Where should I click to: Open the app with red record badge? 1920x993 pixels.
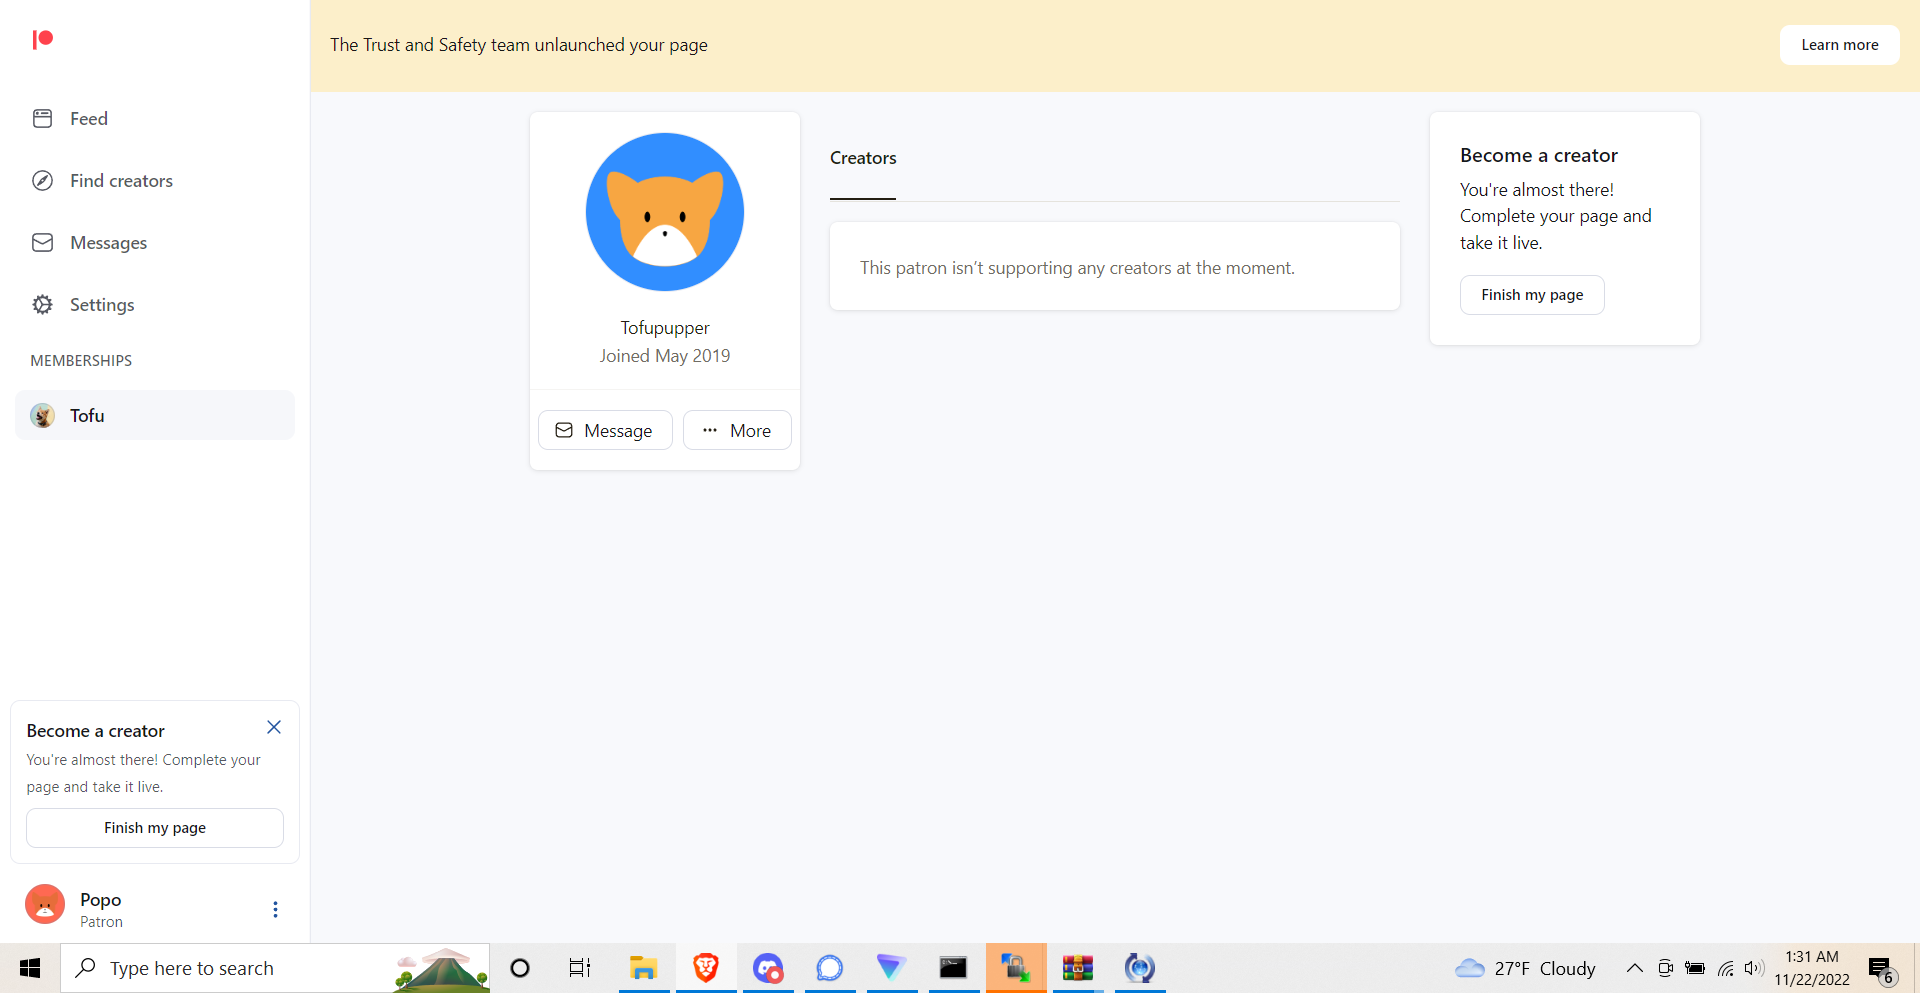768,968
